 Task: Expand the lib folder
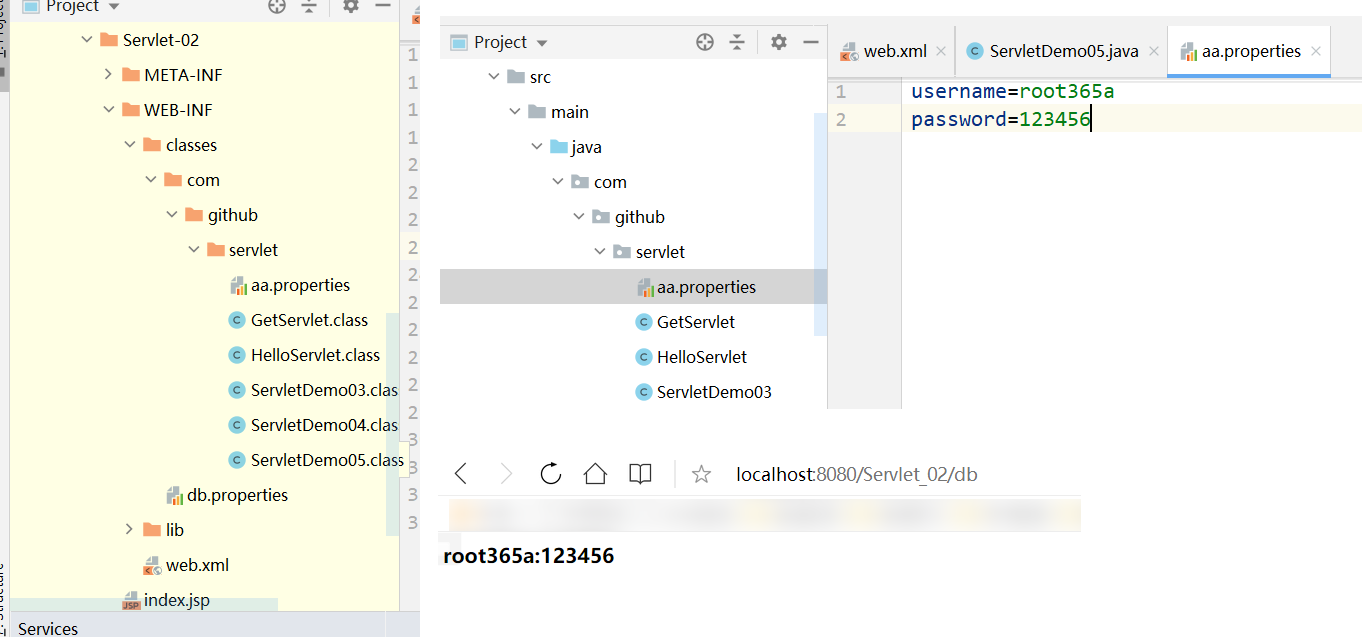click(x=130, y=530)
